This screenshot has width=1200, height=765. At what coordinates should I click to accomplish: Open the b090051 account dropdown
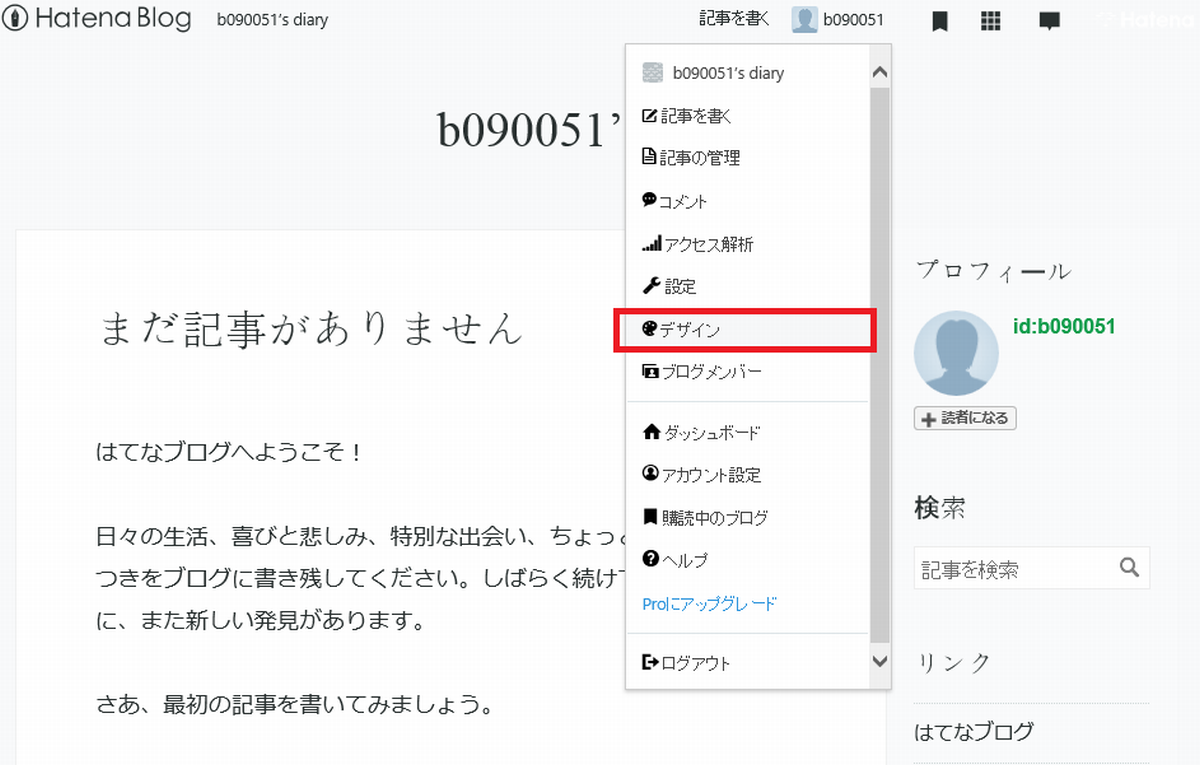pyautogui.click(x=838, y=19)
